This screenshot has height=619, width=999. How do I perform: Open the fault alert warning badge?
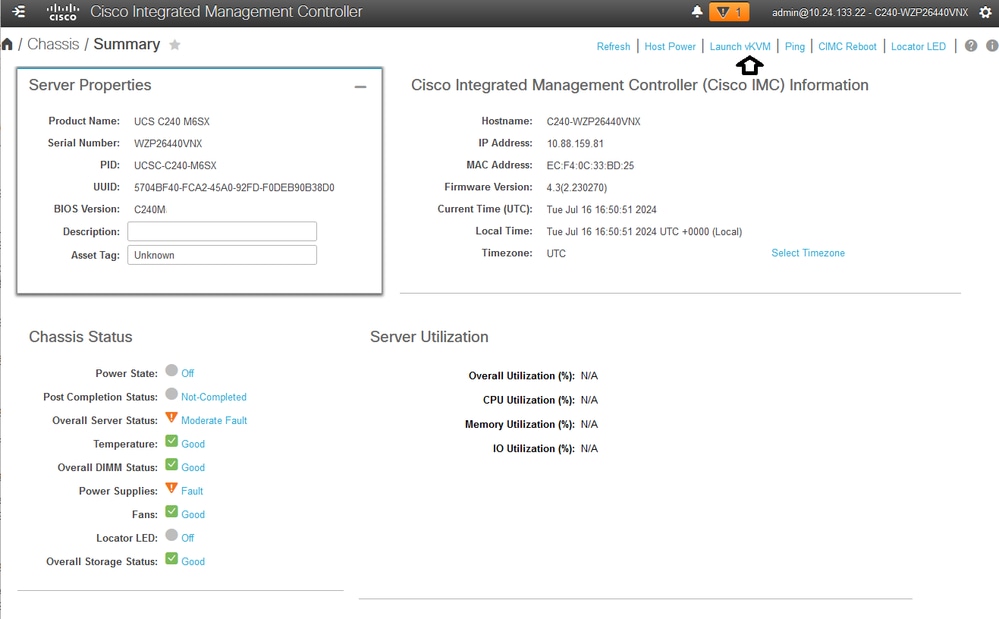729,11
